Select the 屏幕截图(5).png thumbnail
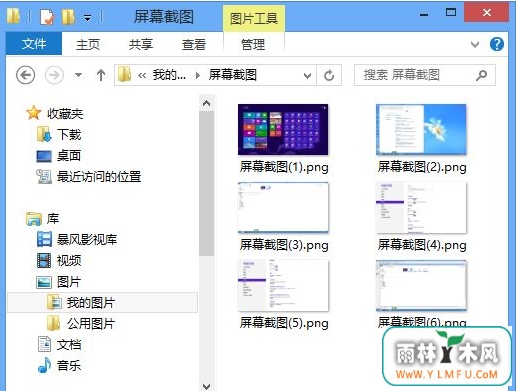Viewport: 517px width, 391px height. (283, 286)
